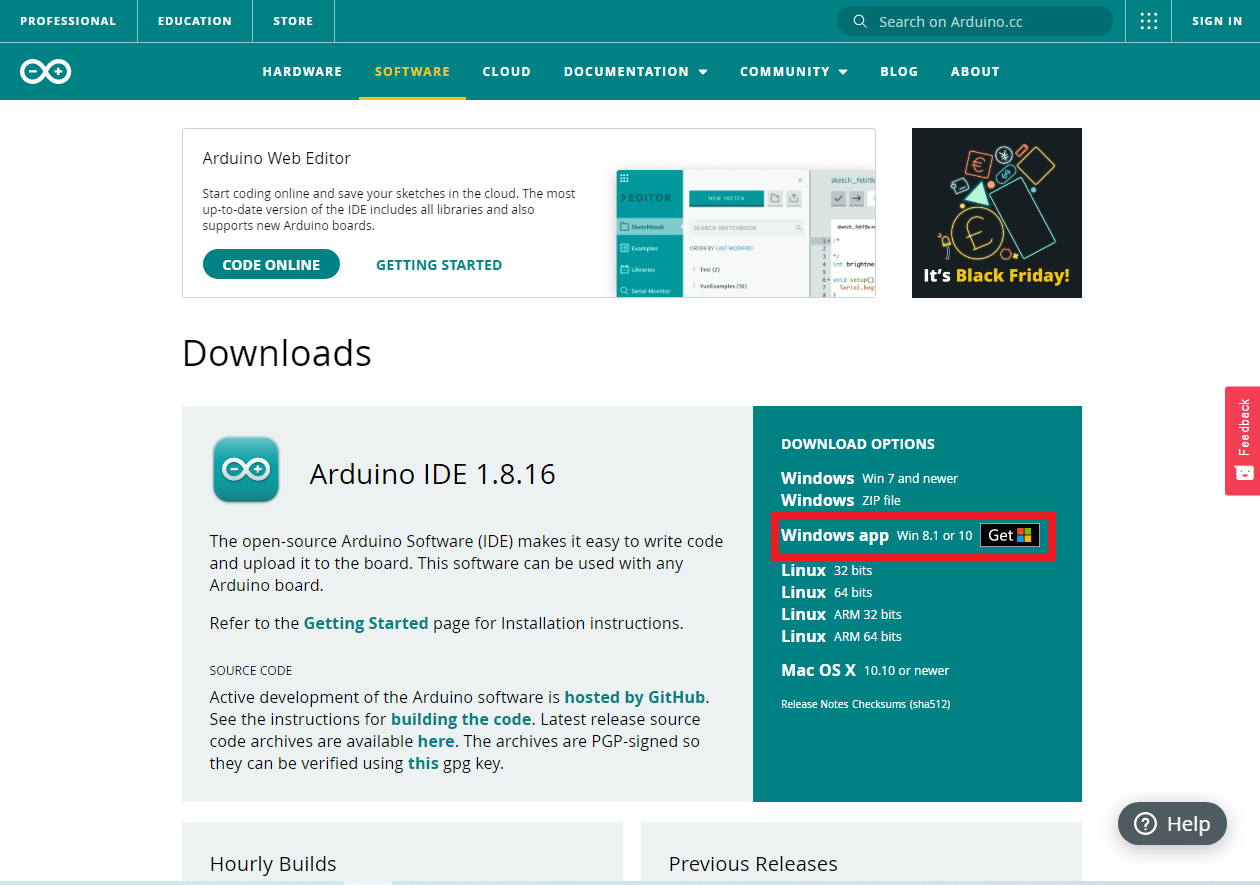Image resolution: width=1260 pixels, height=885 pixels.
Task: Click the Black Friday banner
Action: tap(997, 213)
